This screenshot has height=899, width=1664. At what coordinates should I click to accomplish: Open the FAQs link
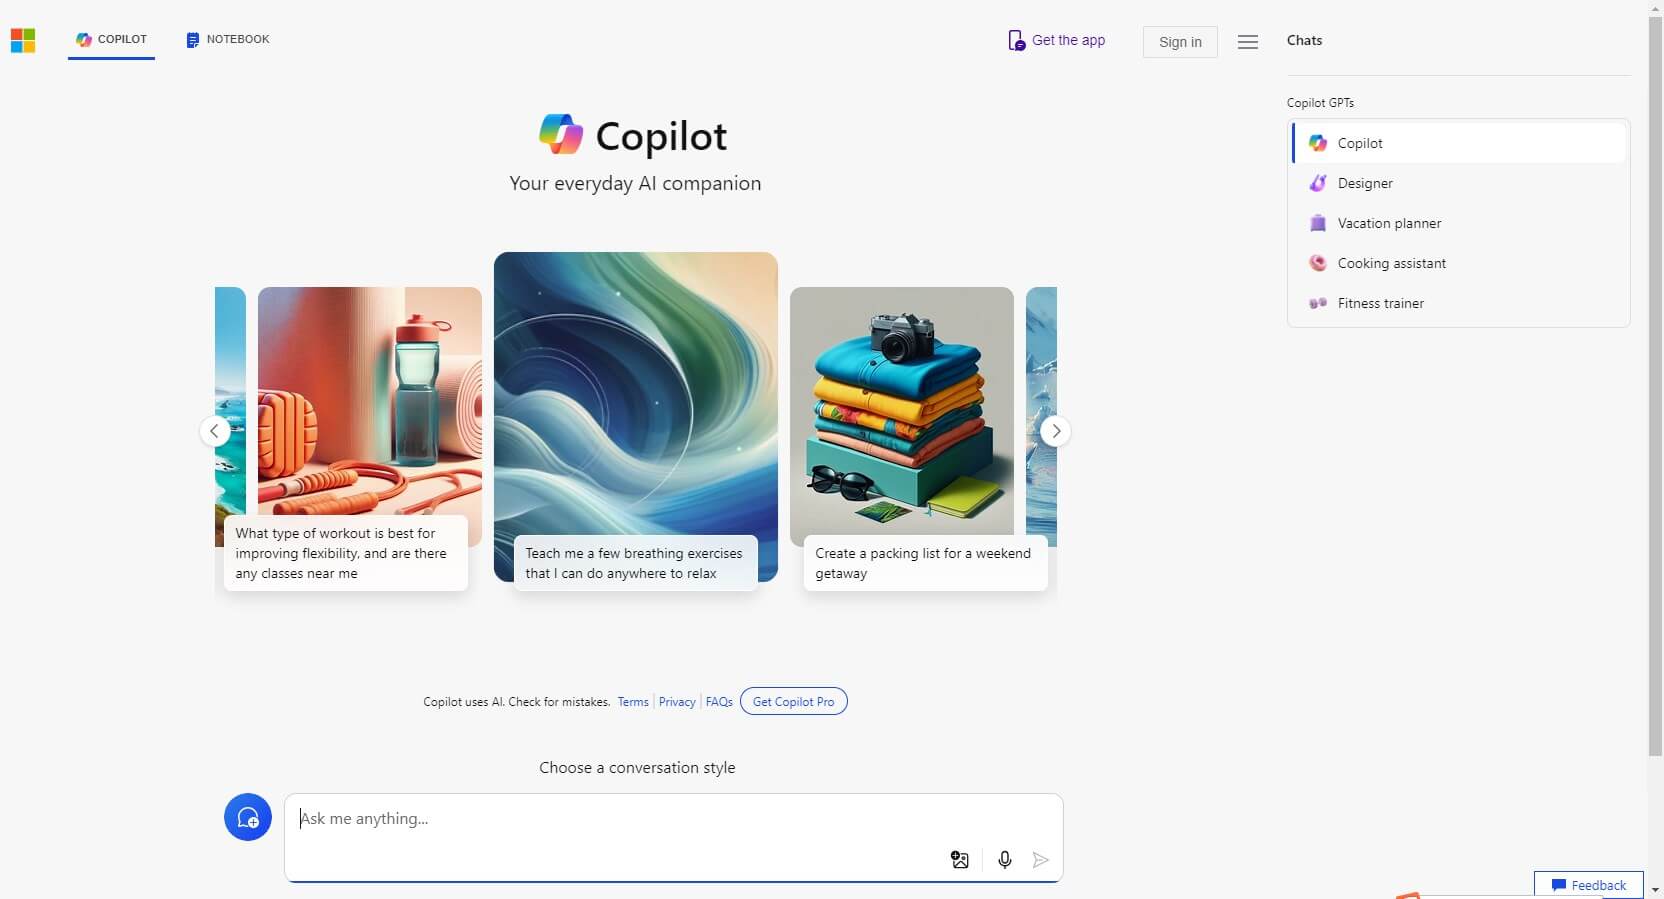[x=719, y=702]
